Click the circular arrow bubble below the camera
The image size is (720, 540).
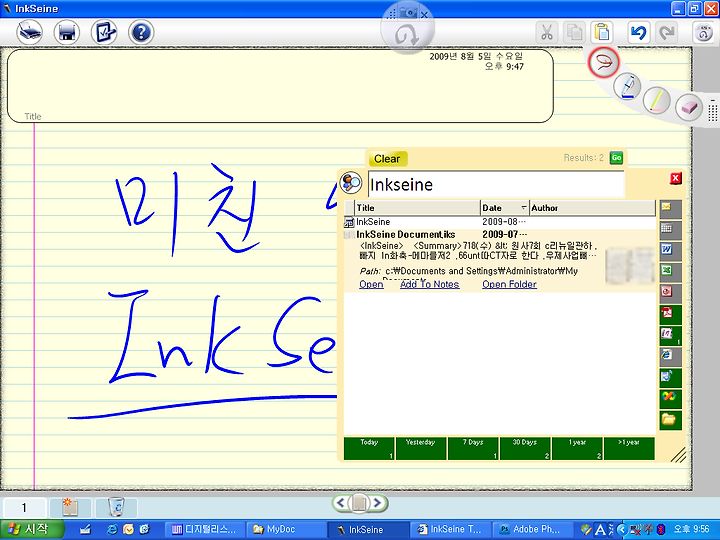407,35
